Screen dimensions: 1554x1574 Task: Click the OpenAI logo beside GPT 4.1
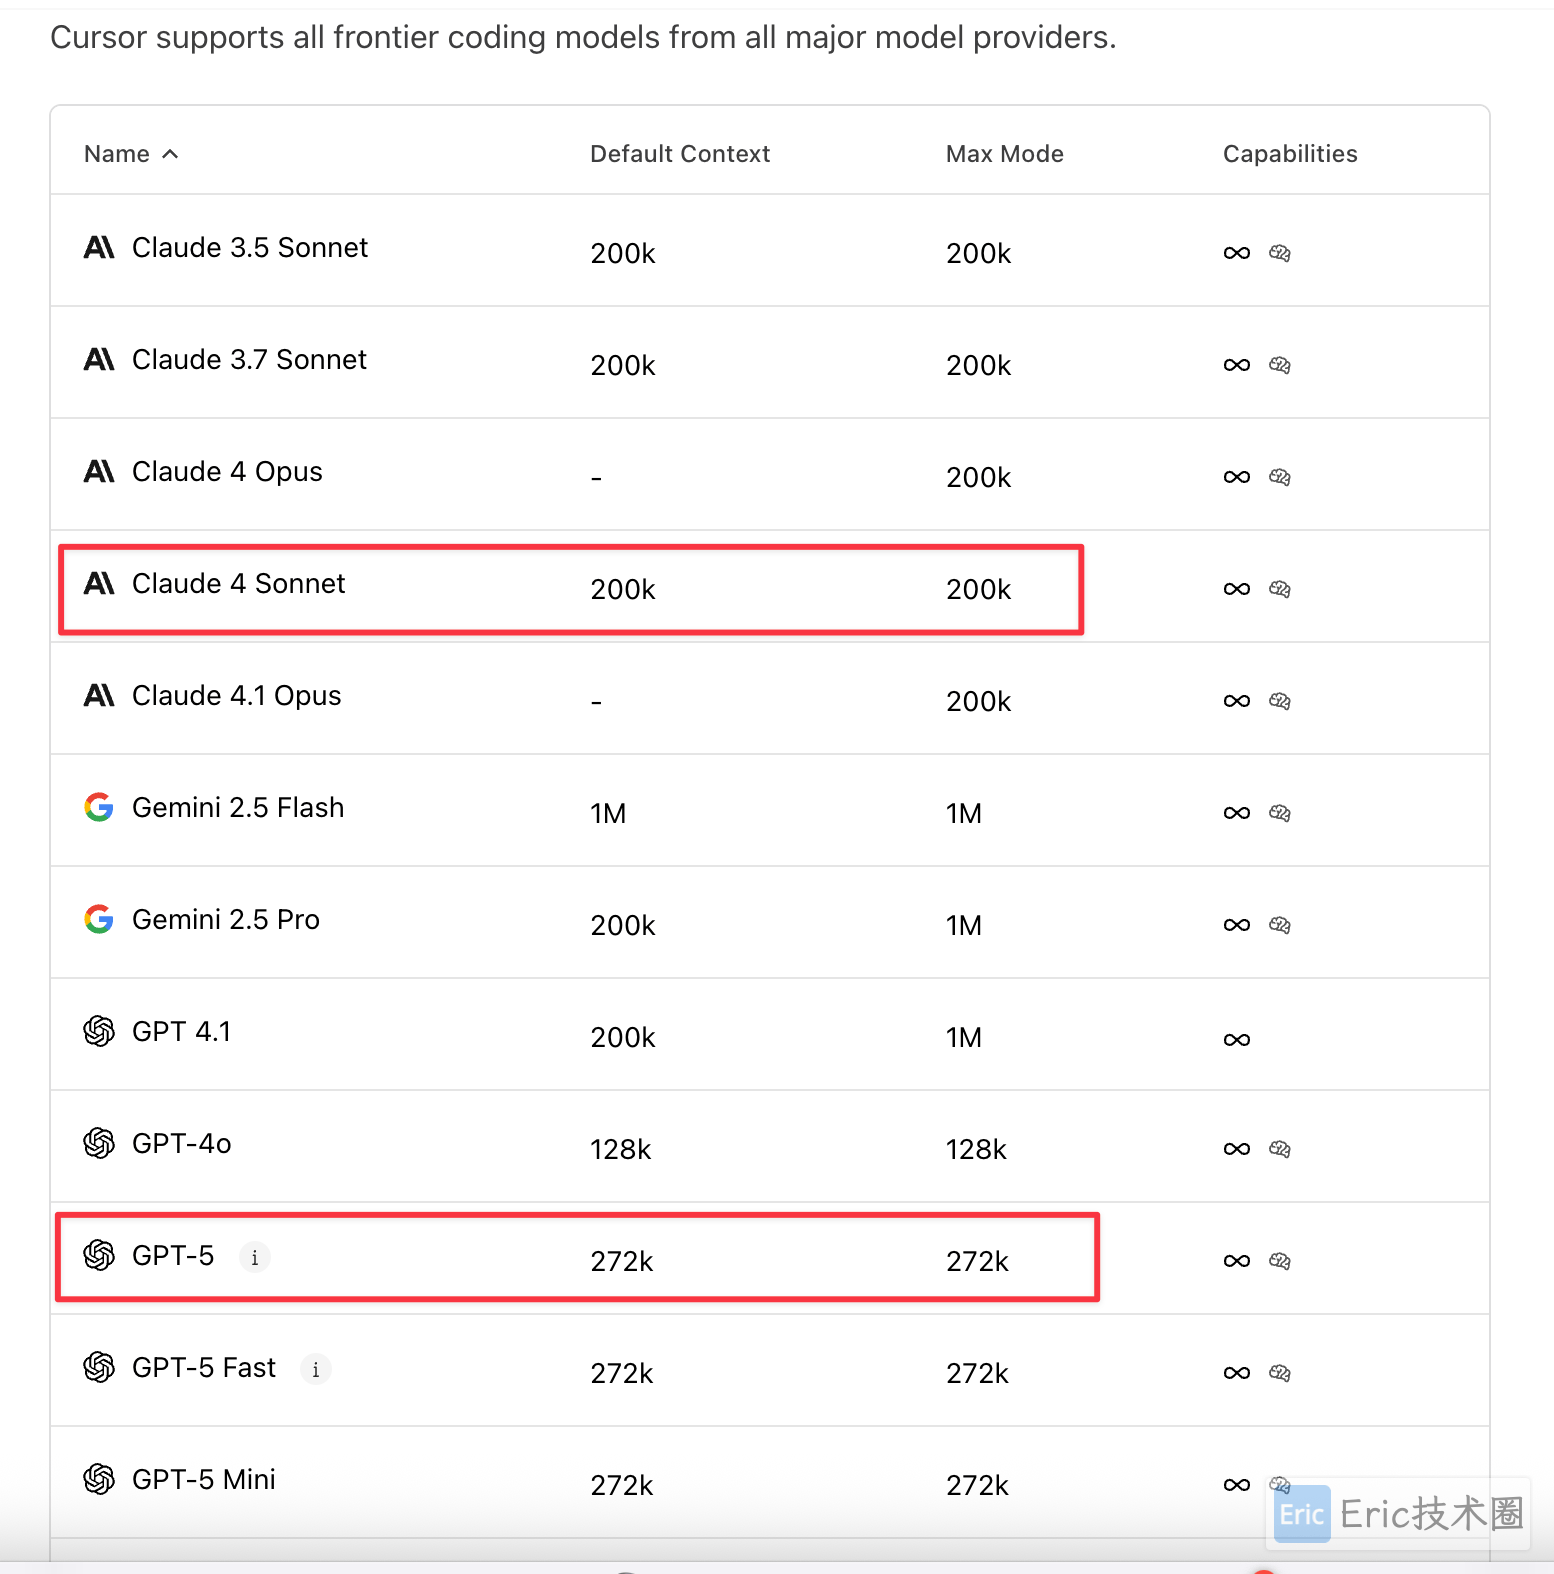(x=99, y=1031)
